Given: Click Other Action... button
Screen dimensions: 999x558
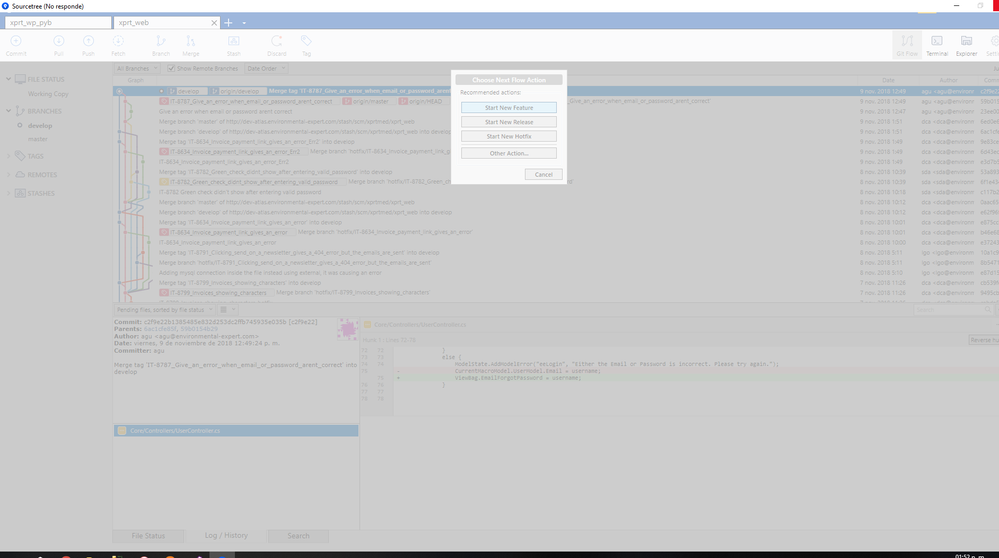Looking at the screenshot, I should (508, 154).
